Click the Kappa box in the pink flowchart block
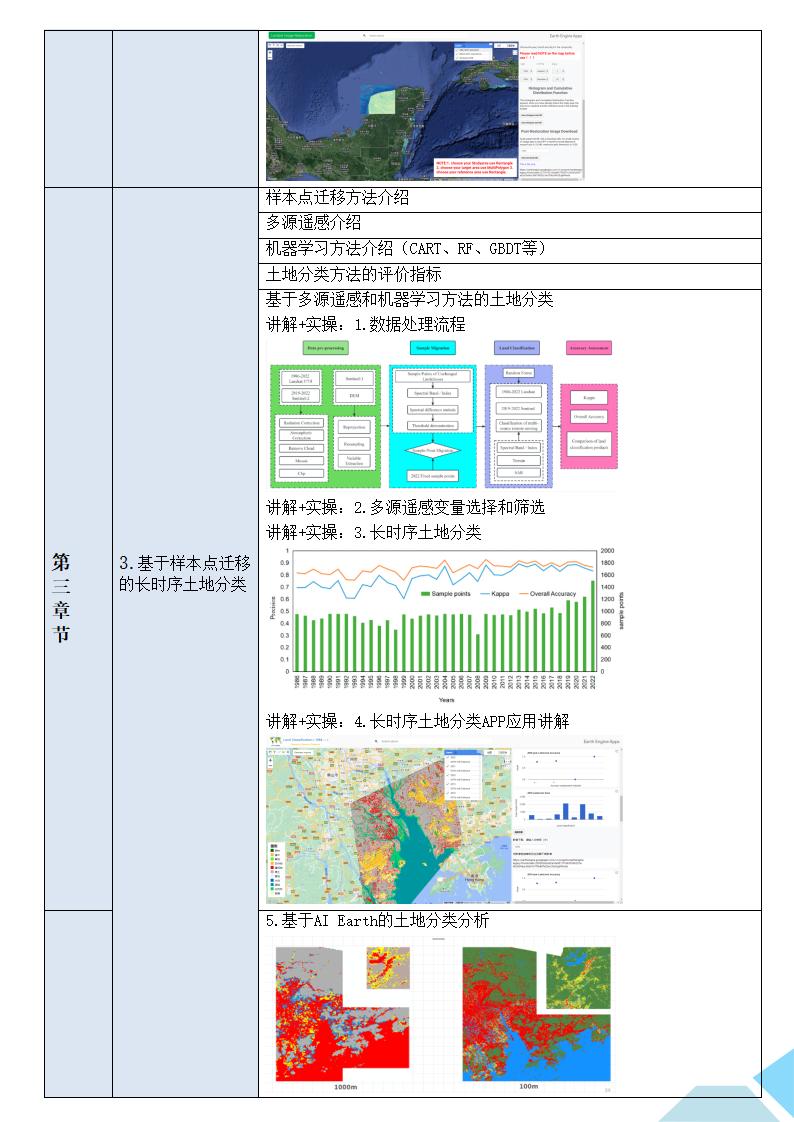The height and width of the screenshot is (1122, 794). (589, 397)
